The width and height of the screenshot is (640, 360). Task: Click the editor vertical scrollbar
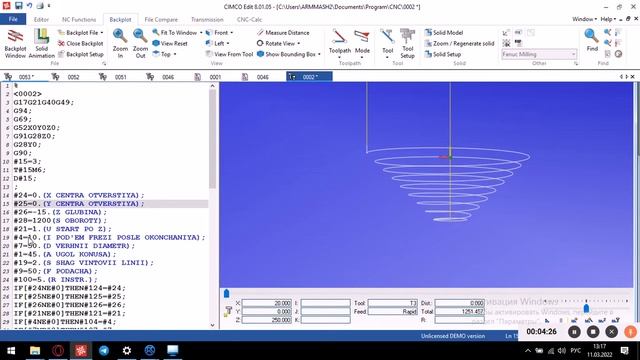pyautogui.click(x=213, y=205)
